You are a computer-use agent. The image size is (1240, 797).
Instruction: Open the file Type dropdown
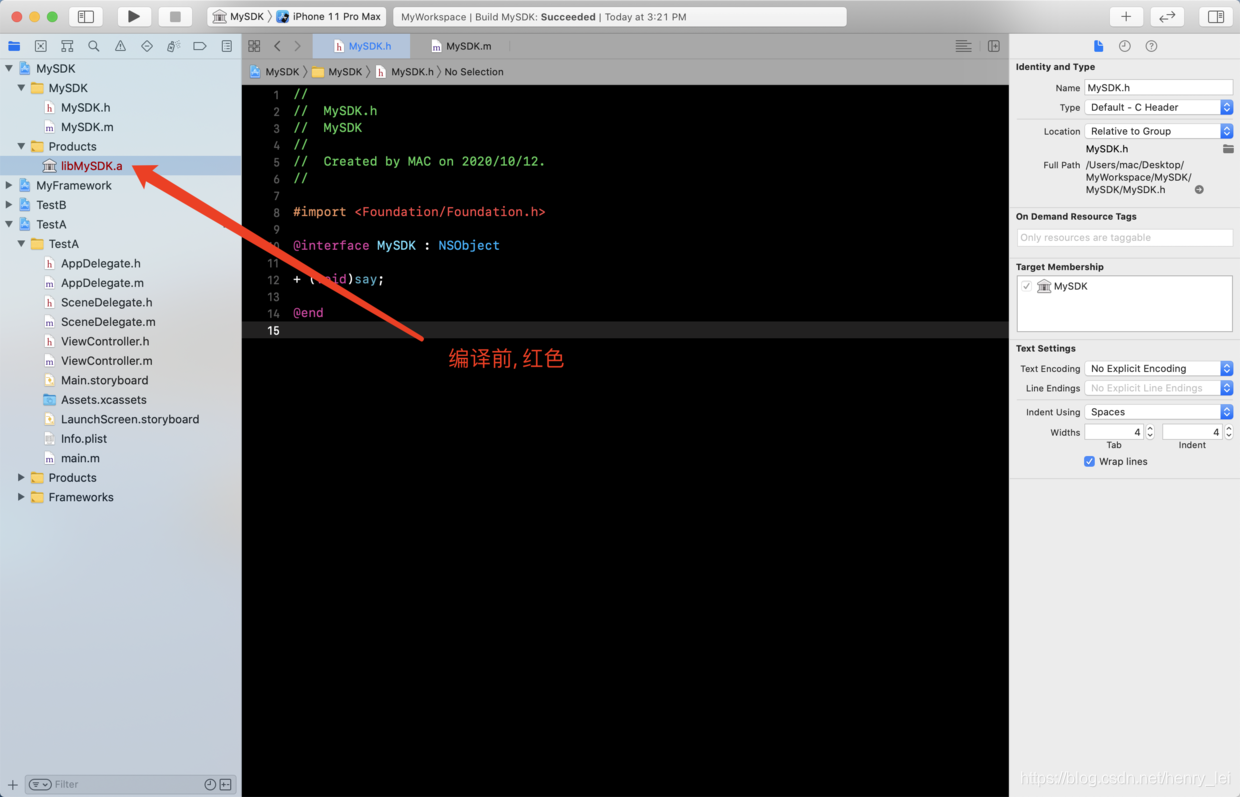click(x=1158, y=107)
